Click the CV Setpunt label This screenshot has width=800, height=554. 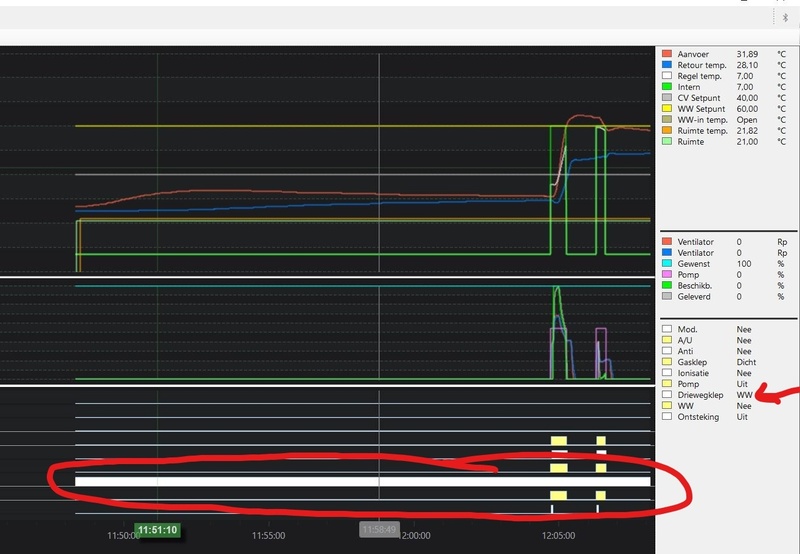pyautogui.click(x=698, y=97)
